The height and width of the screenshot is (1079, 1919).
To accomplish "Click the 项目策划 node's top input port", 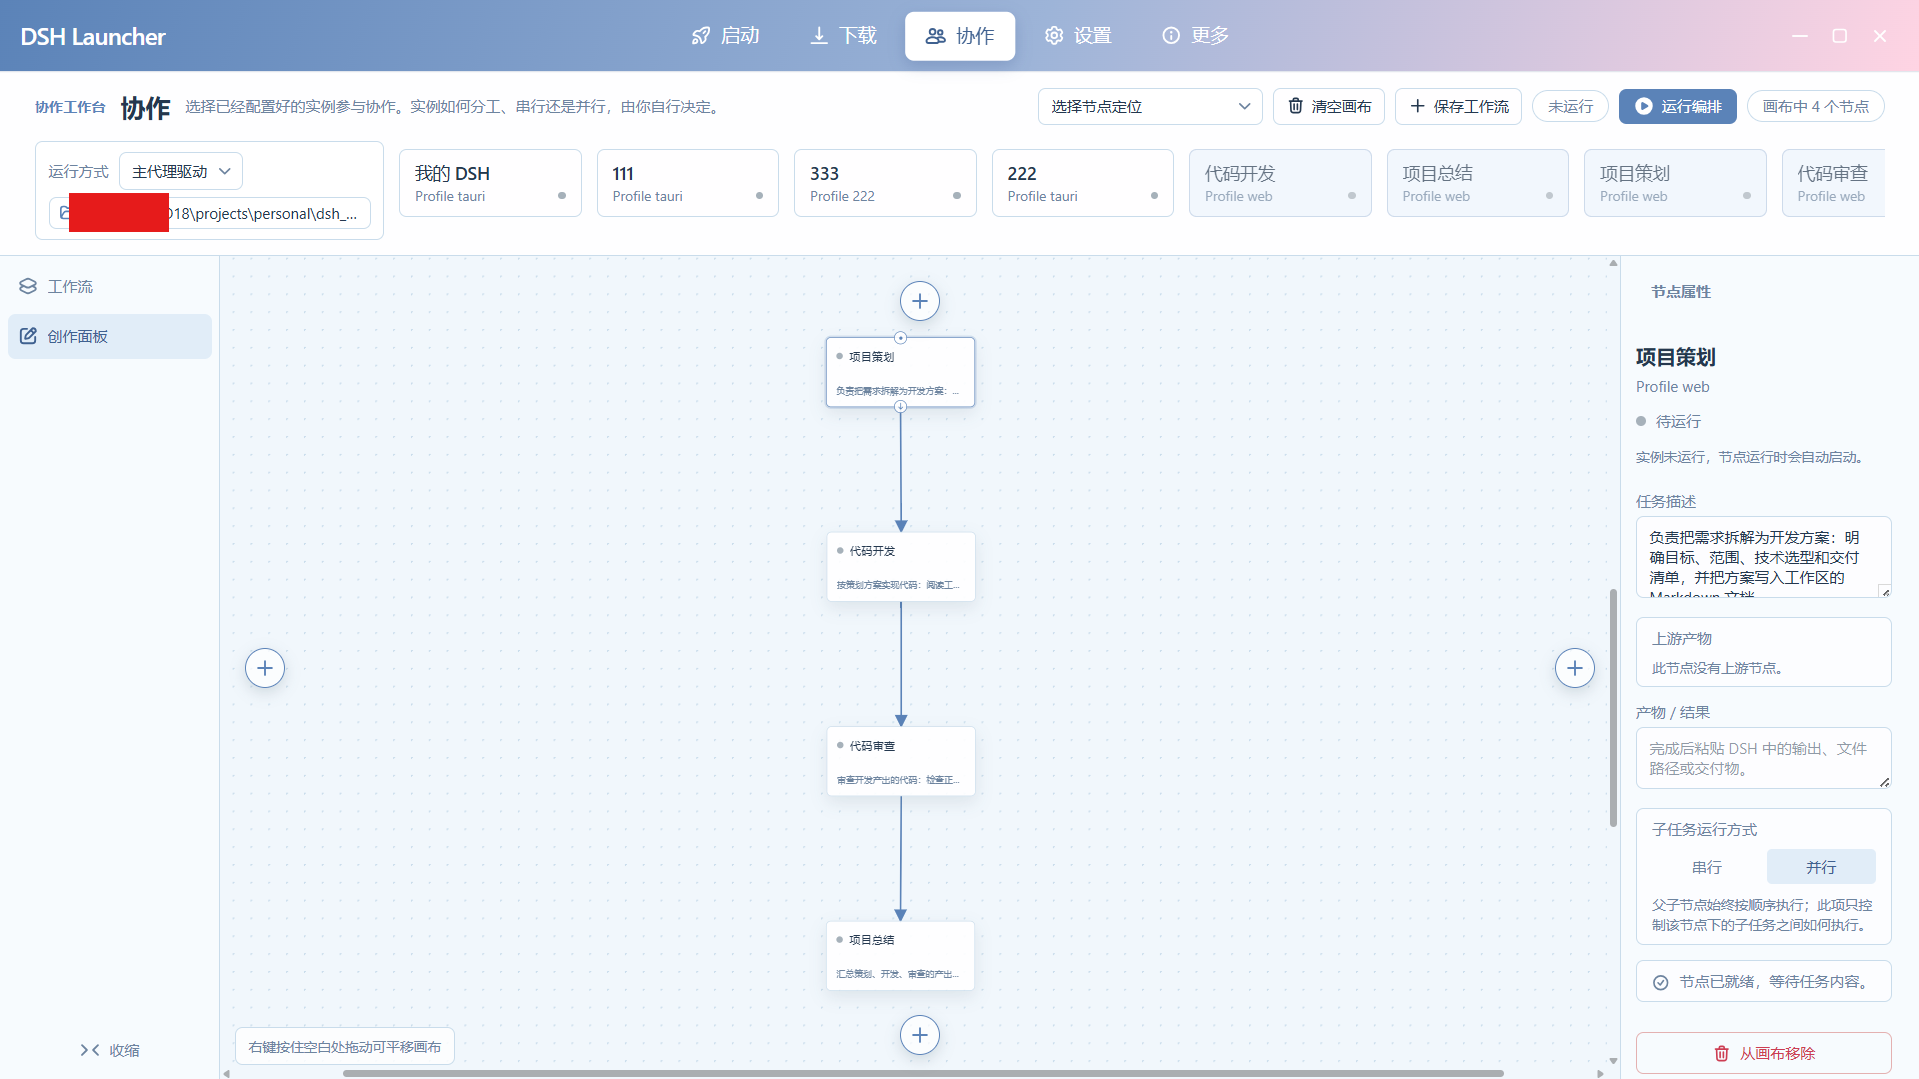I will (x=900, y=338).
